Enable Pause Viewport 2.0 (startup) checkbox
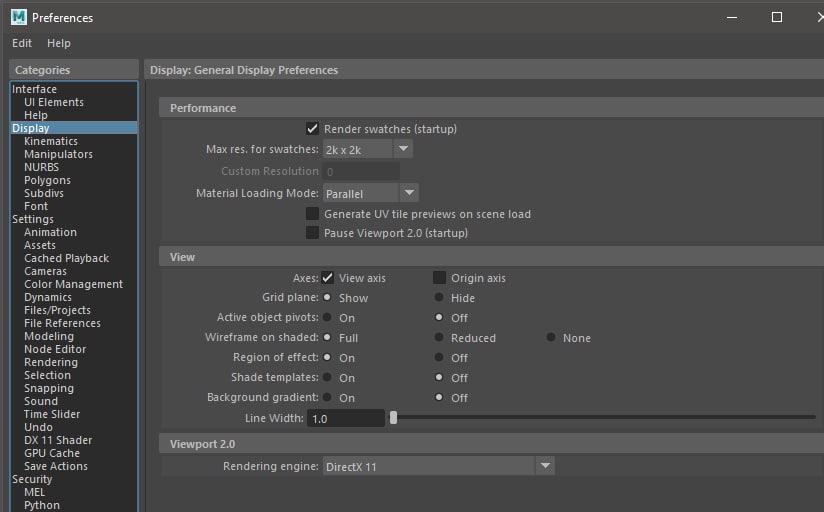This screenshot has height=512, width=824. (x=312, y=232)
